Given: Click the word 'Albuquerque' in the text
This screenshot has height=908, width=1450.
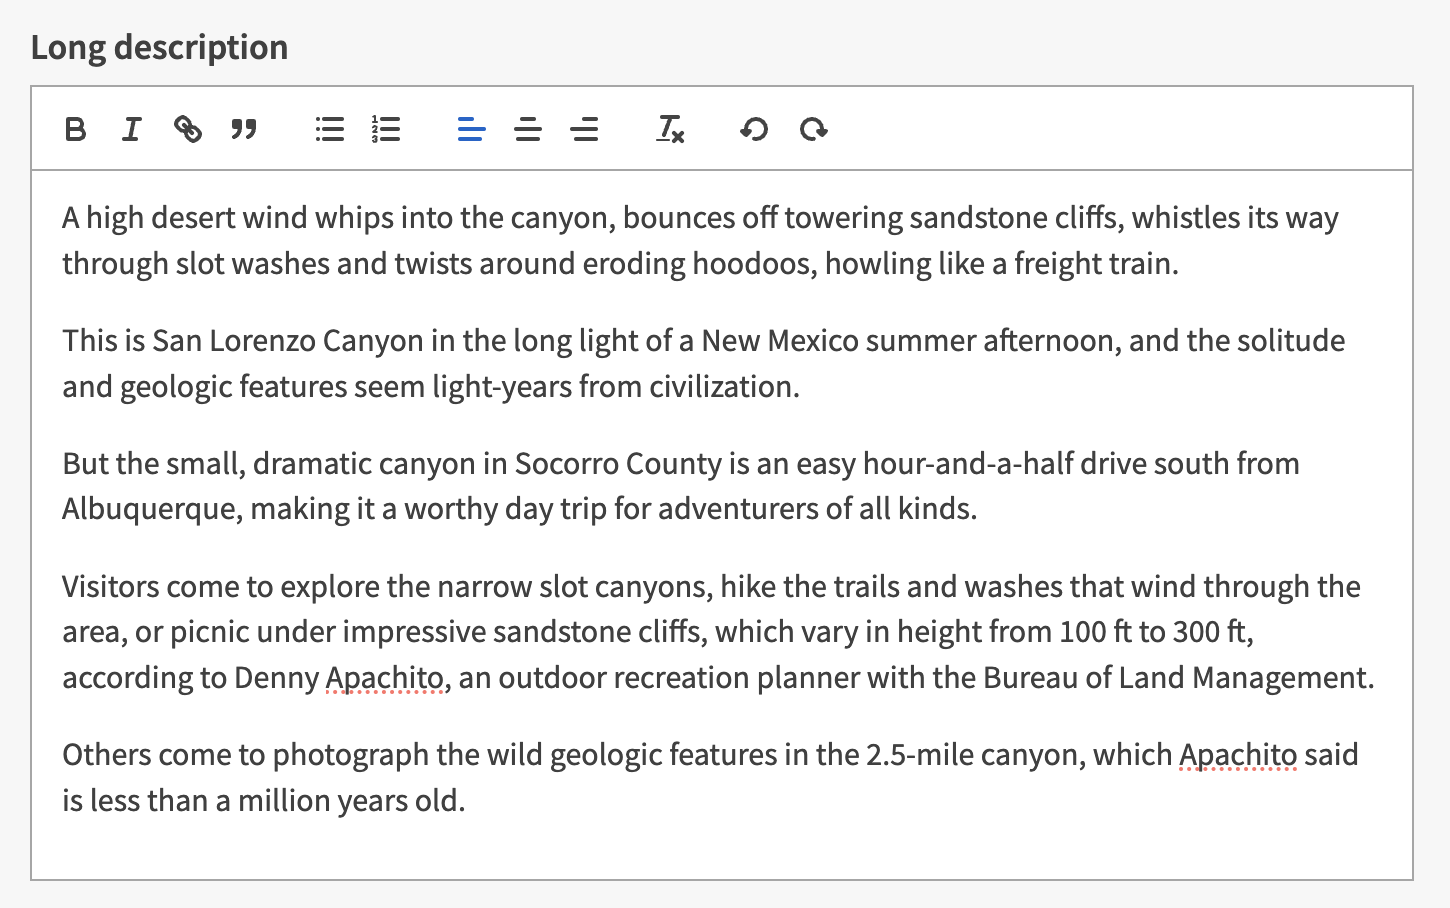Looking at the screenshot, I should pos(152,509).
